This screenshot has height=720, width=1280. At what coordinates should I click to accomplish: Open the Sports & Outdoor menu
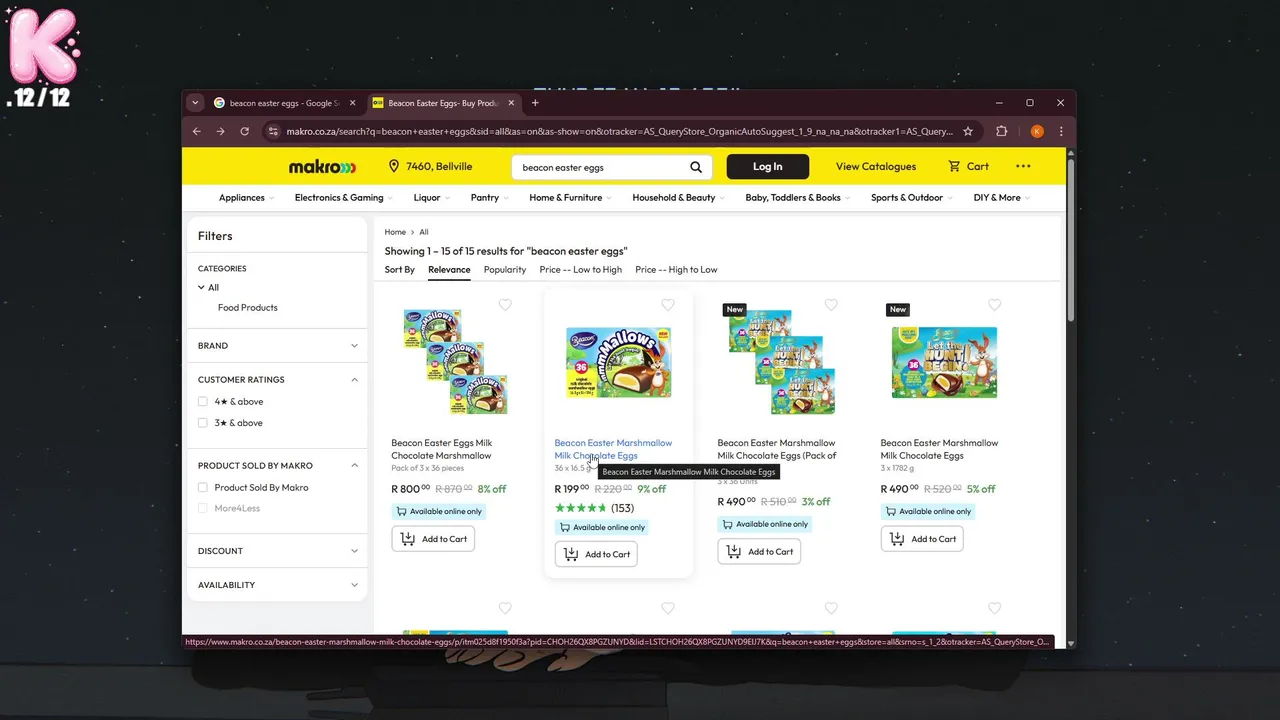pos(911,198)
